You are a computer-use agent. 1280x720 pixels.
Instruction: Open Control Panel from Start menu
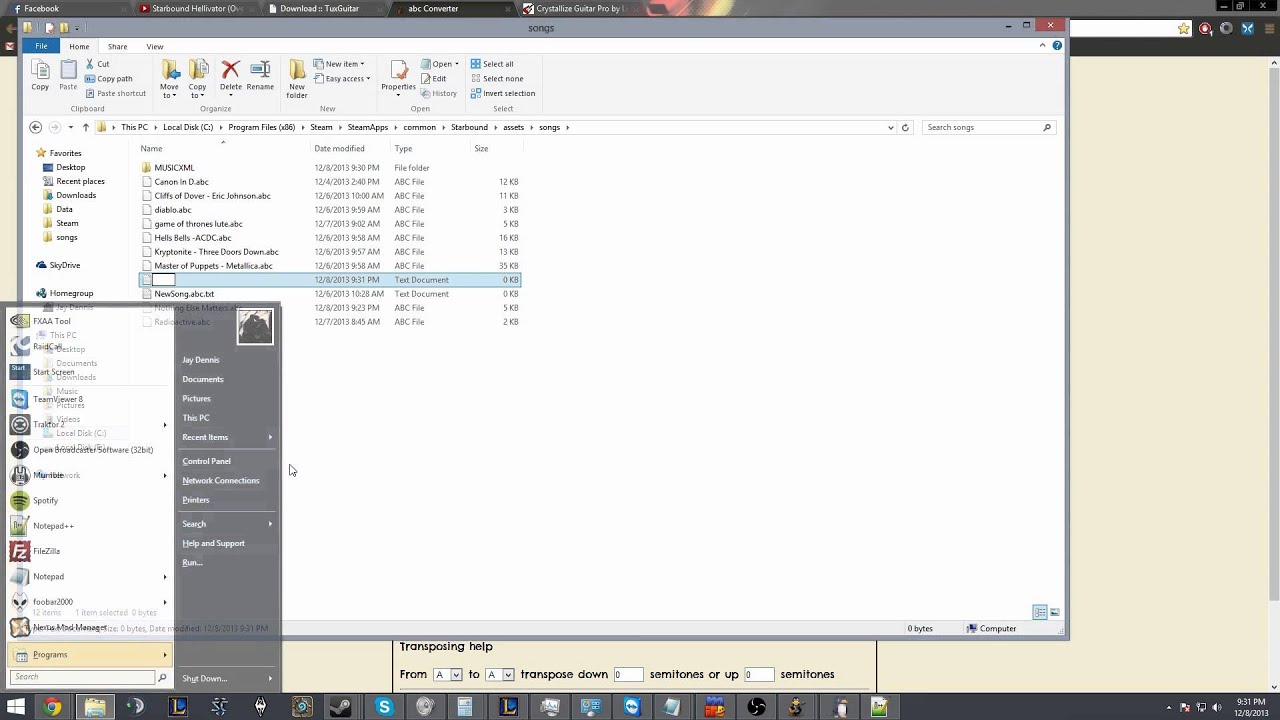(206, 461)
